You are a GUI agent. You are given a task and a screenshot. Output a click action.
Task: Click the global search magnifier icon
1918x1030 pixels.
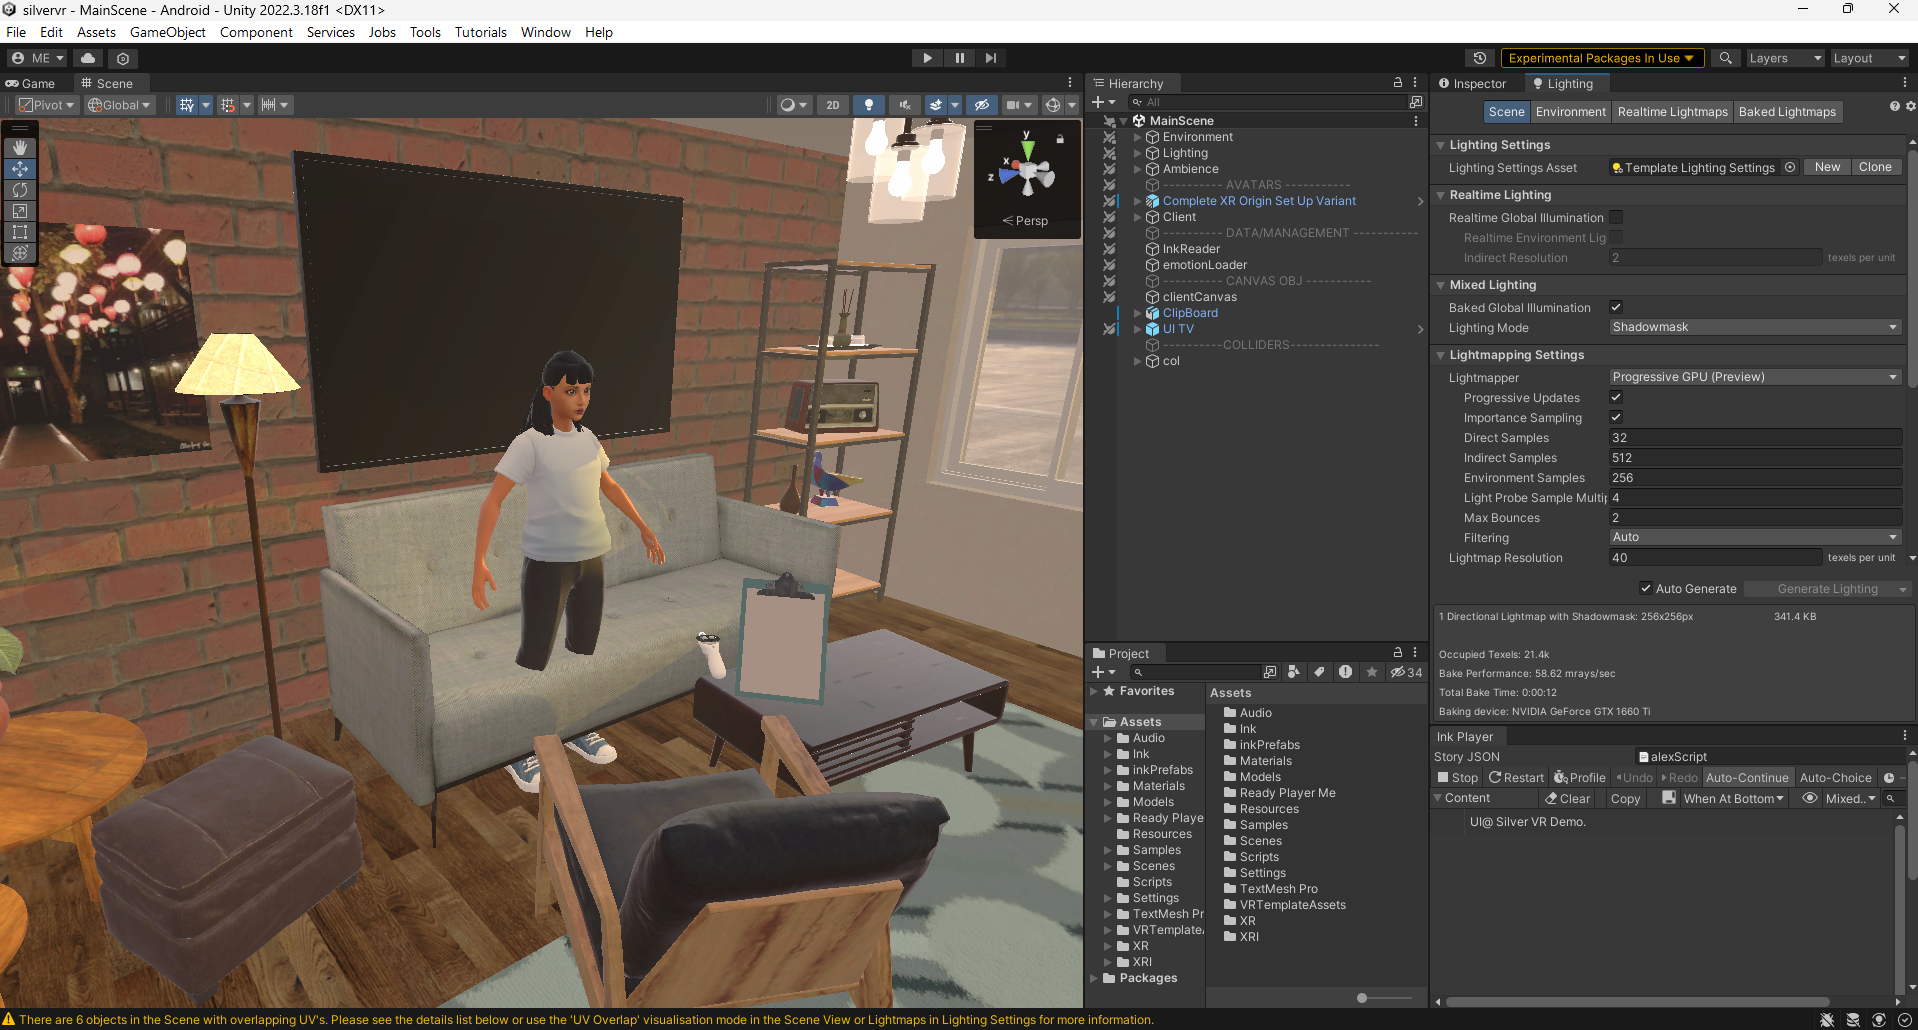tap(1725, 58)
